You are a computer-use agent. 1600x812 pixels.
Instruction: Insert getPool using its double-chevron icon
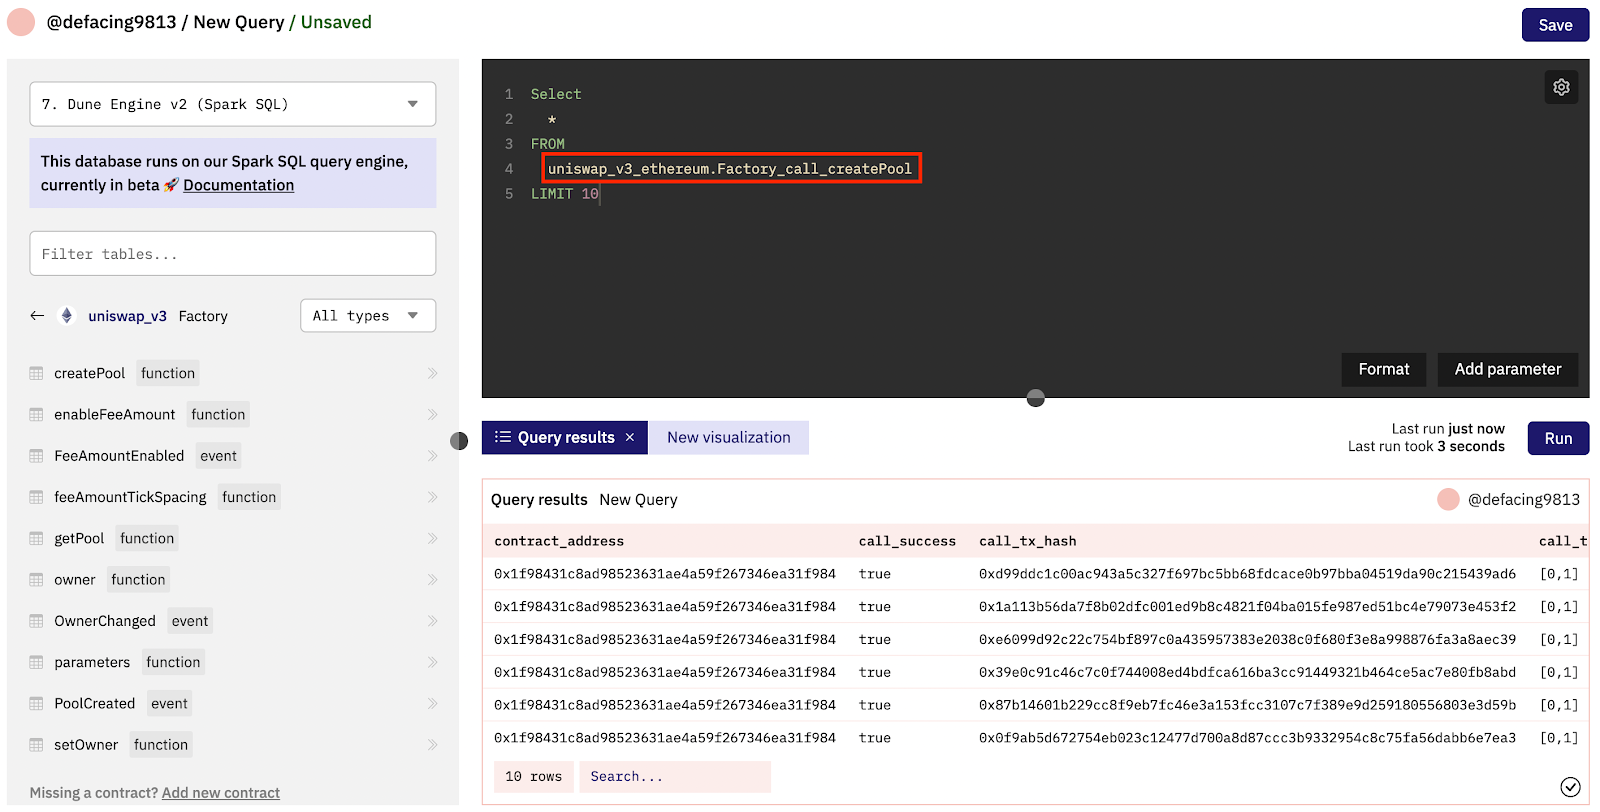pos(432,539)
